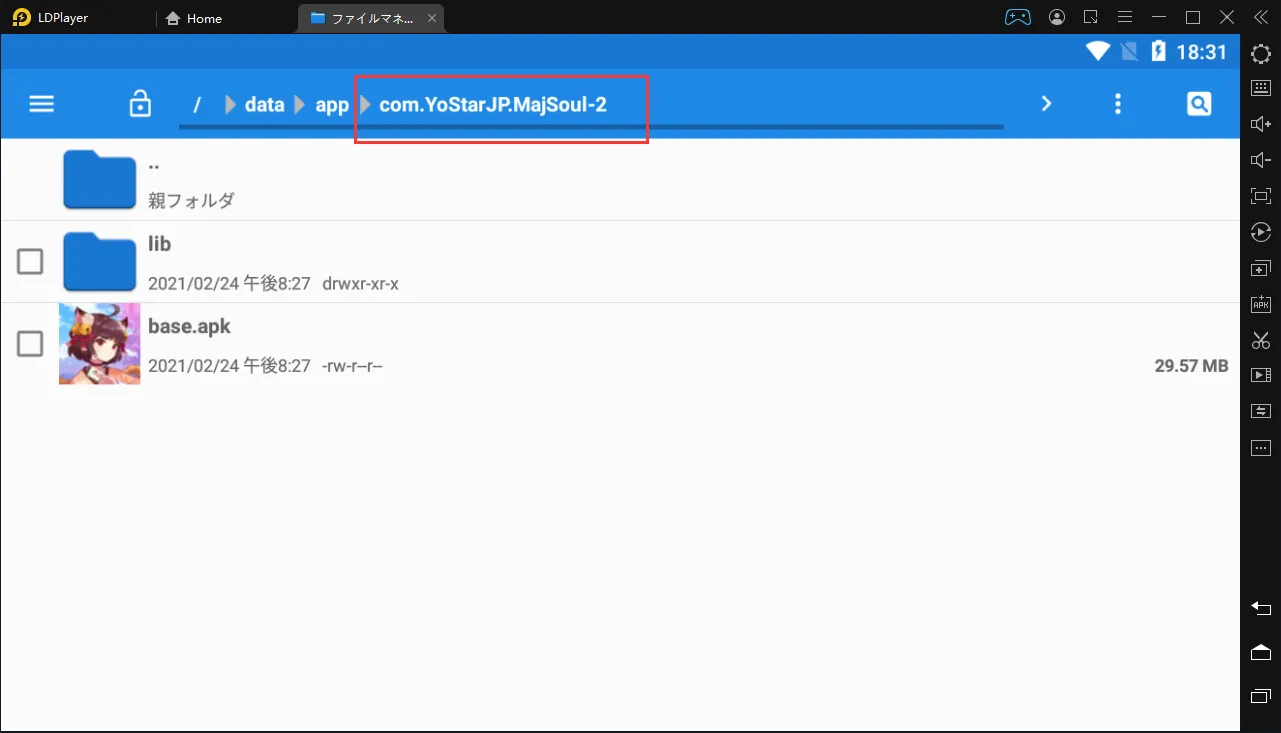Click the Wi-Fi status icon
Screen dimensions: 1281x733
(x=1098, y=52)
